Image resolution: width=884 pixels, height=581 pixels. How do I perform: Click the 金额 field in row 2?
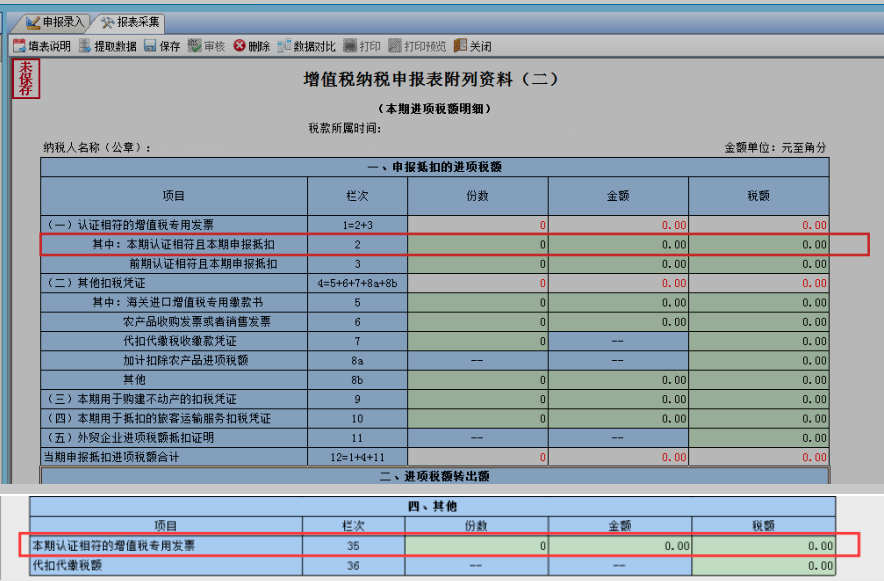(x=618, y=245)
